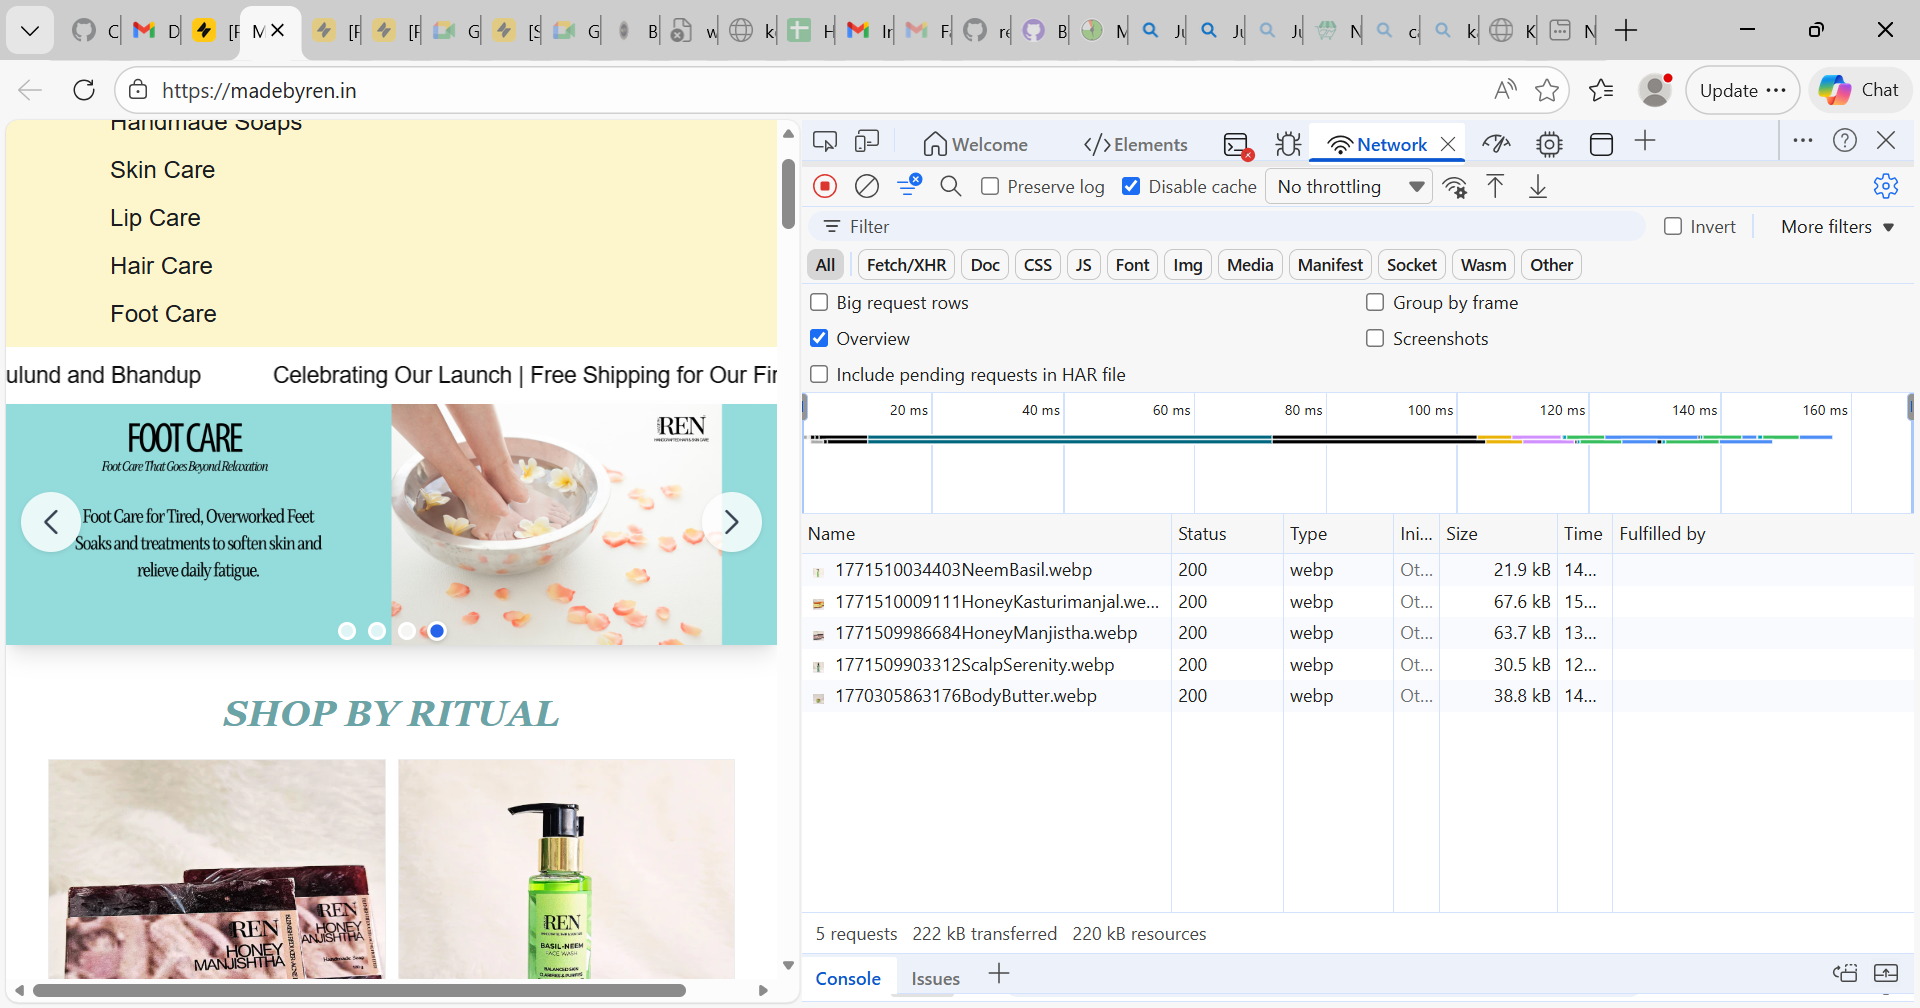Open Copilot Chat button
The width and height of the screenshot is (1920, 1008).
(x=1859, y=90)
